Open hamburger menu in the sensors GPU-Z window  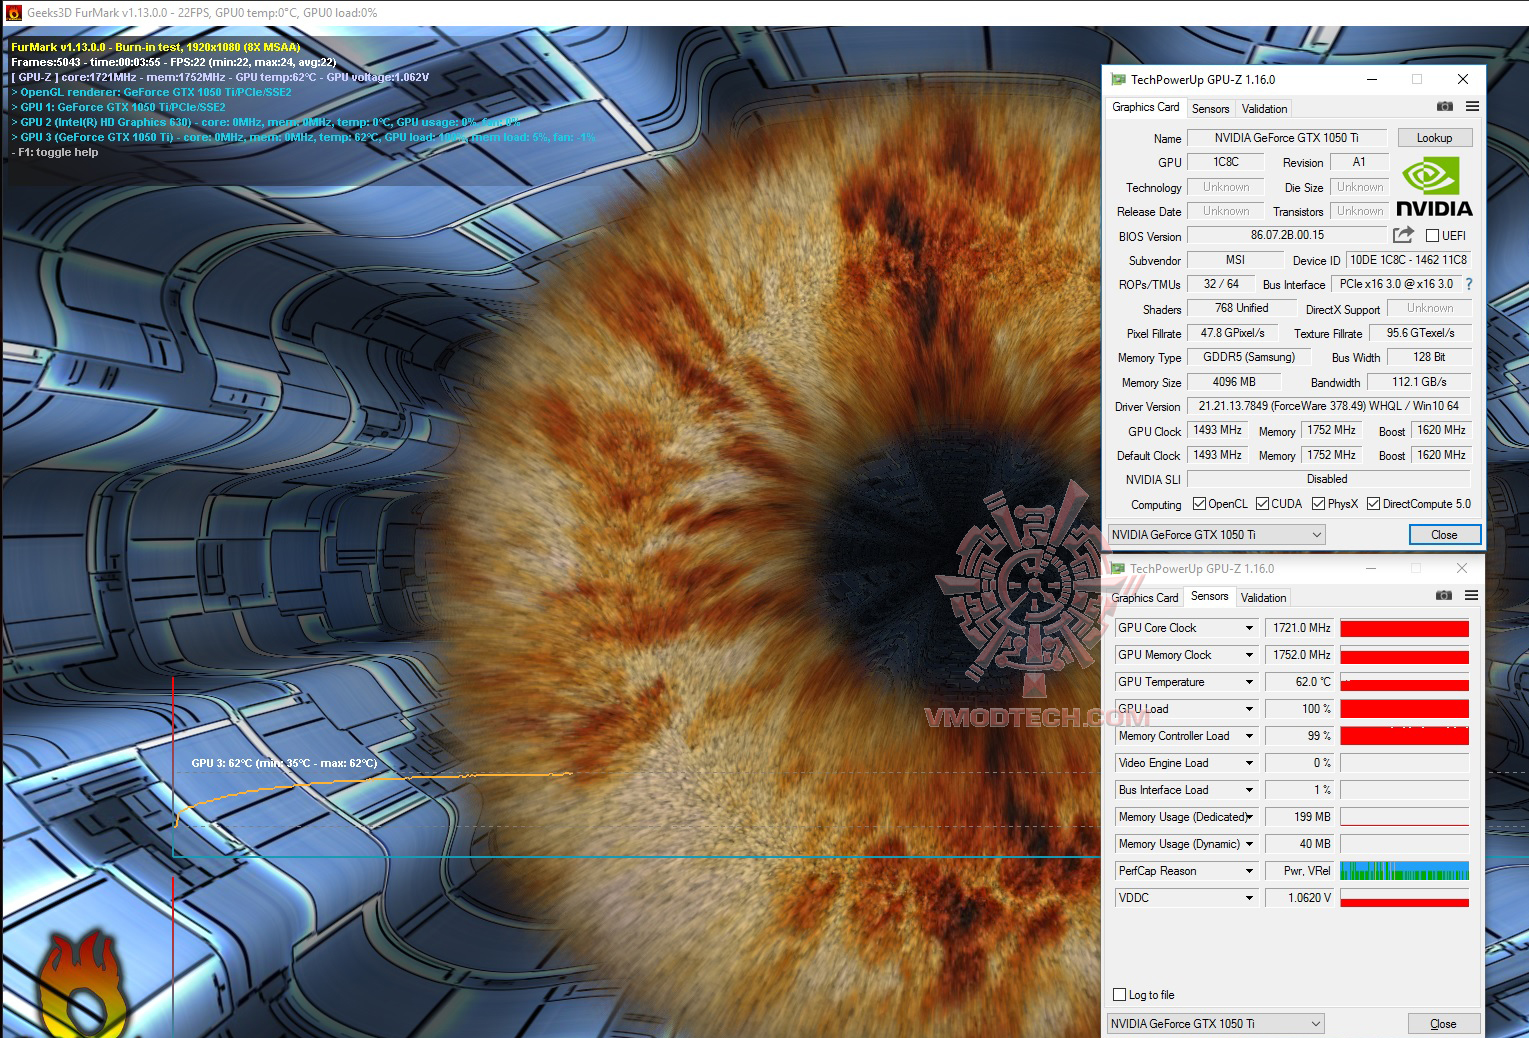[x=1471, y=595]
